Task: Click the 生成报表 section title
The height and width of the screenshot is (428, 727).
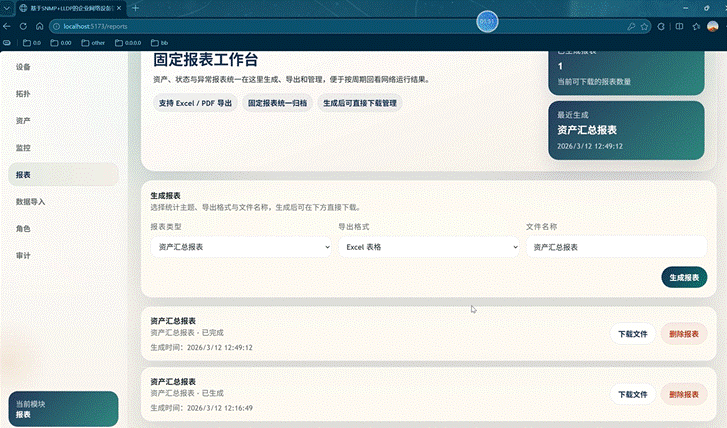Action: click(x=166, y=196)
